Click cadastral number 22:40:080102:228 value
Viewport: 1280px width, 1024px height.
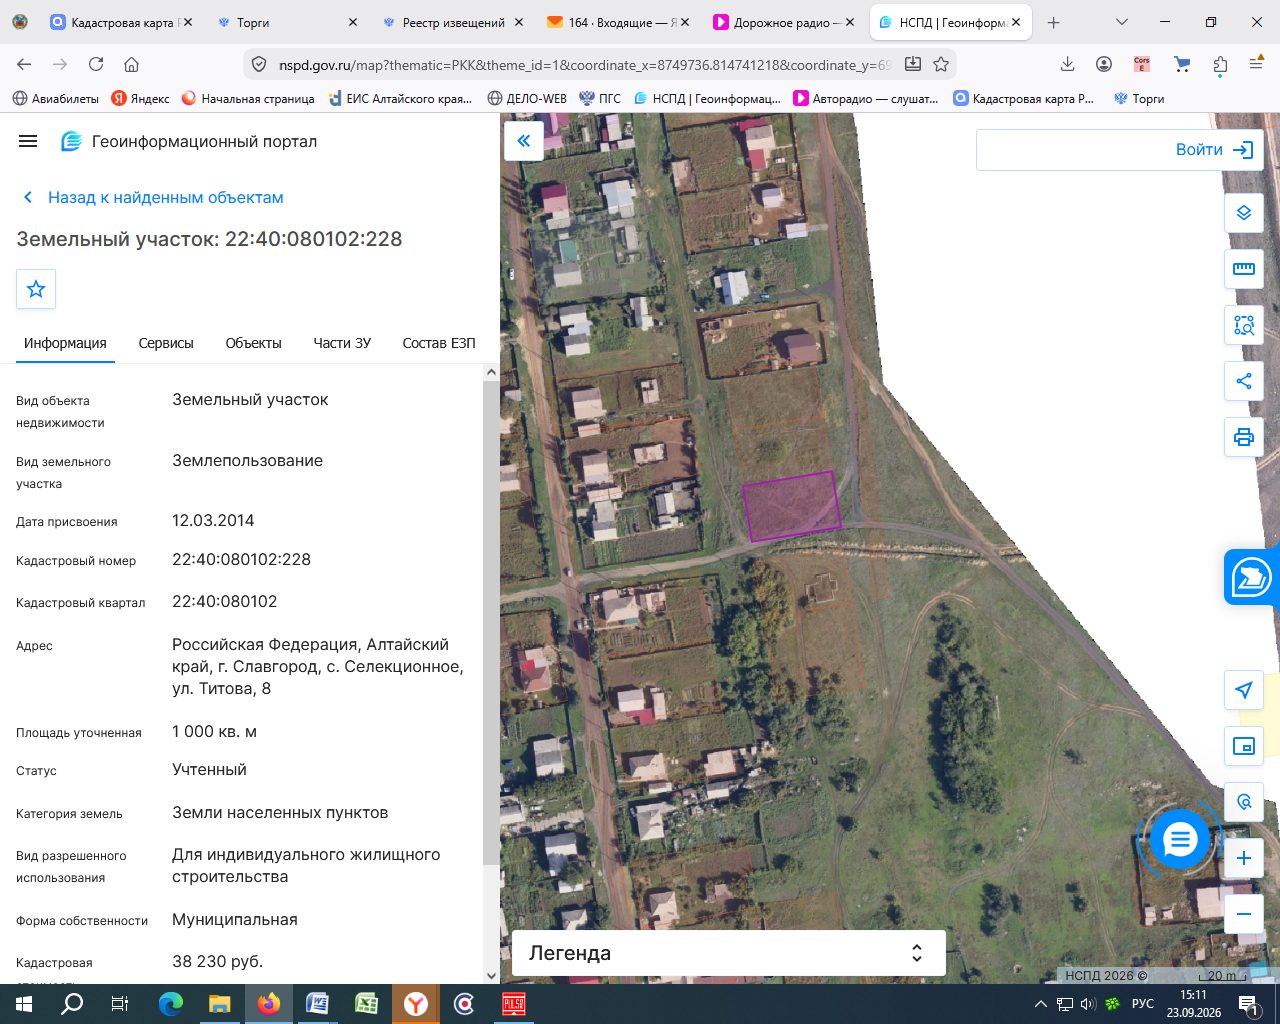(241, 560)
